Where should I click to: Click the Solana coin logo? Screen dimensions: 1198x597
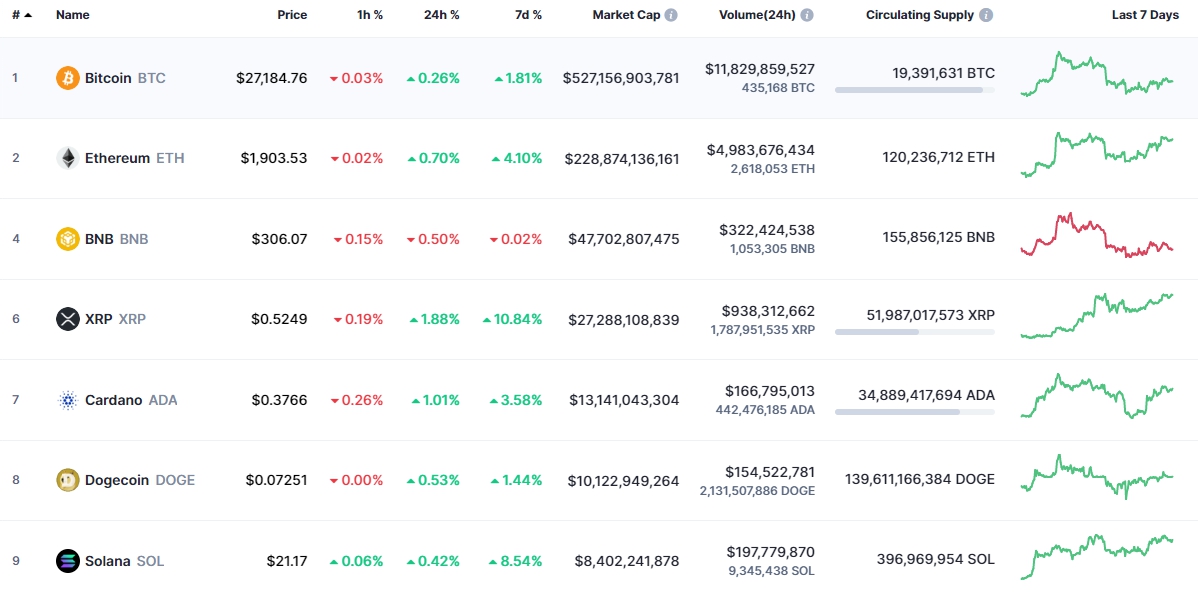(x=68, y=561)
